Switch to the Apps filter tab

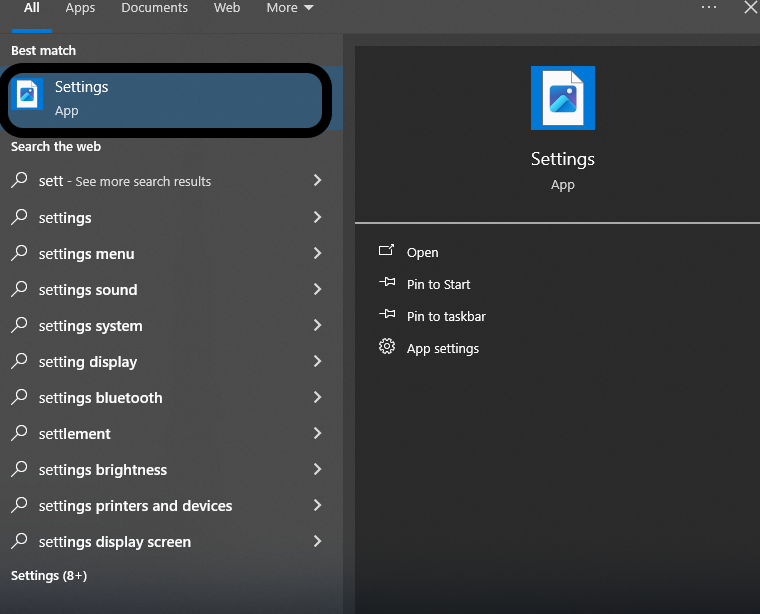[x=80, y=8]
